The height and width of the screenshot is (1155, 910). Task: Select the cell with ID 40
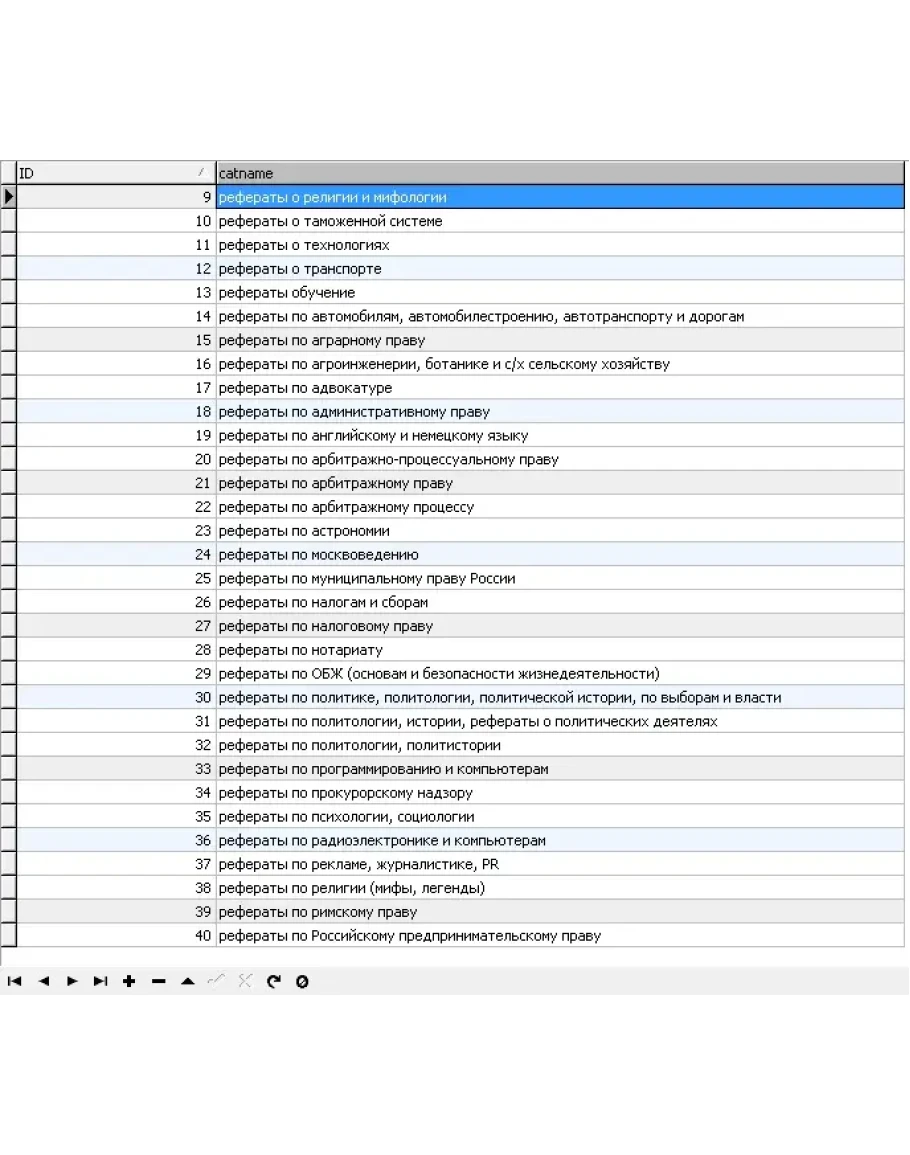click(x=116, y=936)
